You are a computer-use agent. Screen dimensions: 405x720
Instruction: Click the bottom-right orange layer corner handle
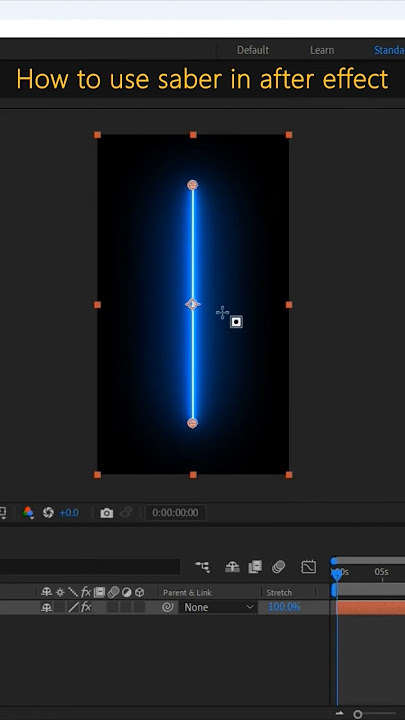click(289, 475)
